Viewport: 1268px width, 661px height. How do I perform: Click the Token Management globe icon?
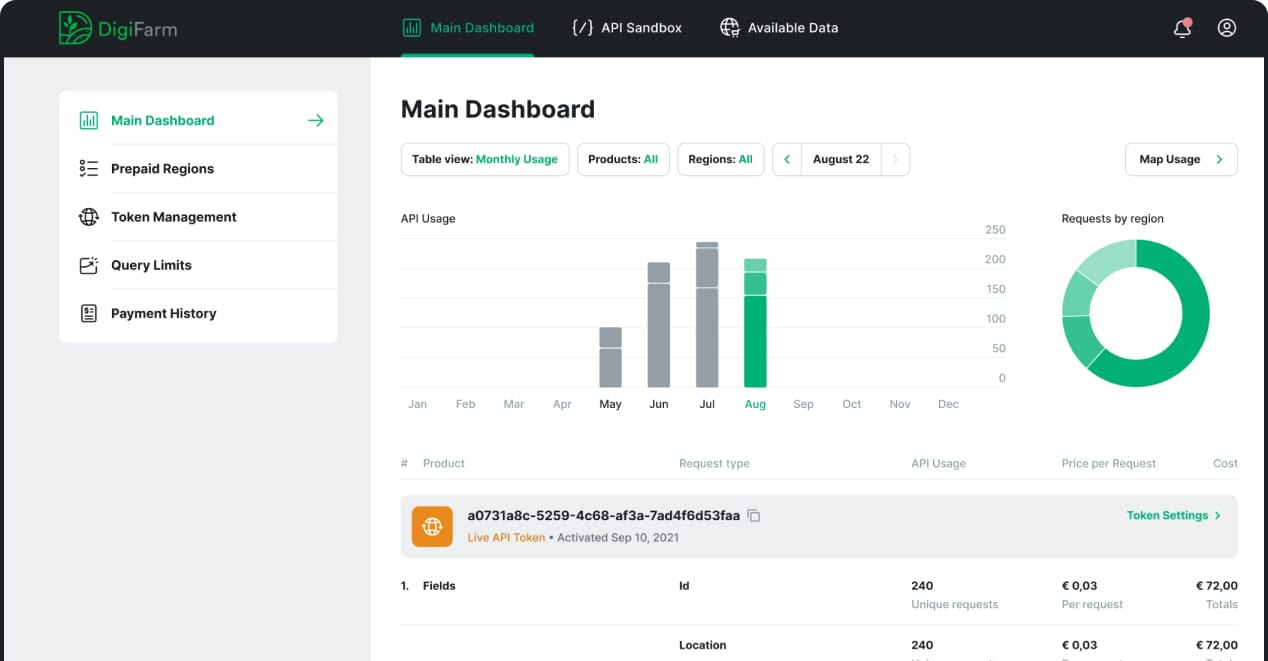pos(89,217)
